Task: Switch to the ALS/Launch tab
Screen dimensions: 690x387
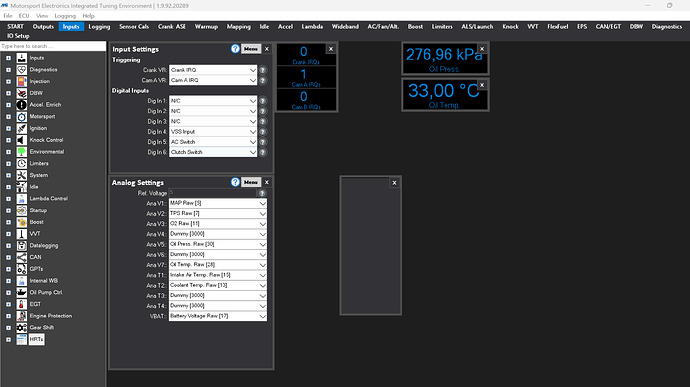Action: [477, 26]
